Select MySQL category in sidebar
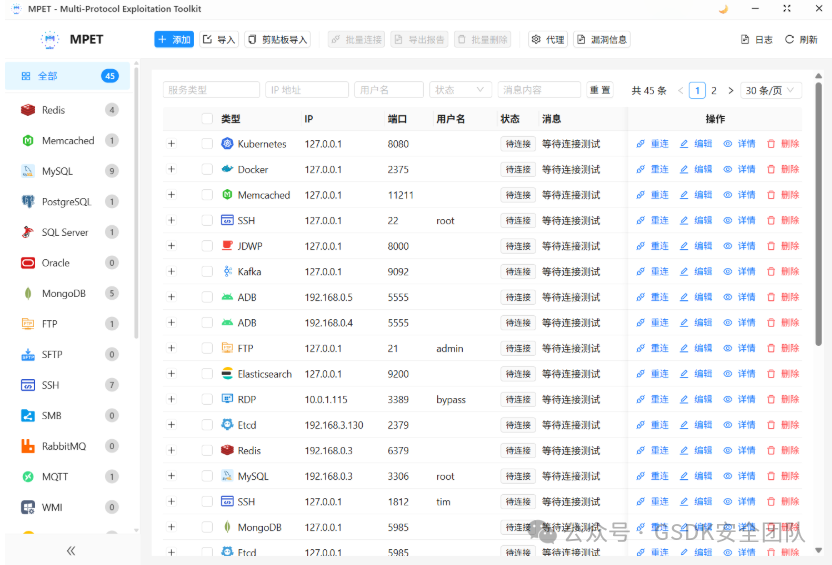 67,171
